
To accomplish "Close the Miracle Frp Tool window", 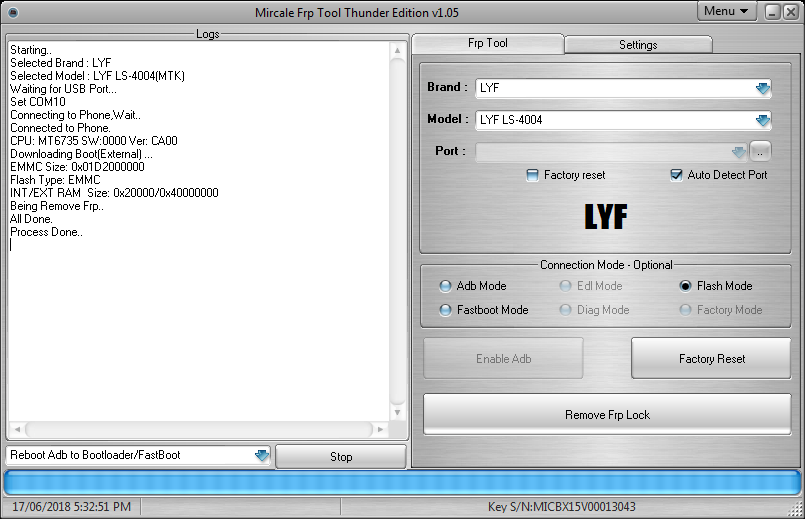I will coord(791,12).
